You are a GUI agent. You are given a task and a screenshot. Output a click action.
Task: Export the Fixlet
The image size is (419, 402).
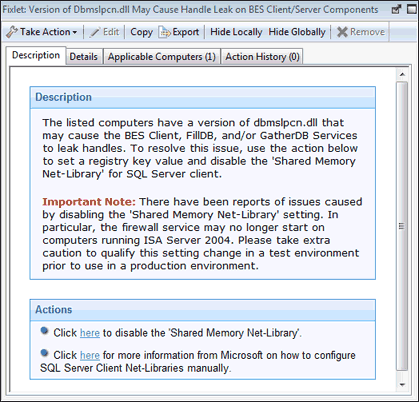click(180, 32)
